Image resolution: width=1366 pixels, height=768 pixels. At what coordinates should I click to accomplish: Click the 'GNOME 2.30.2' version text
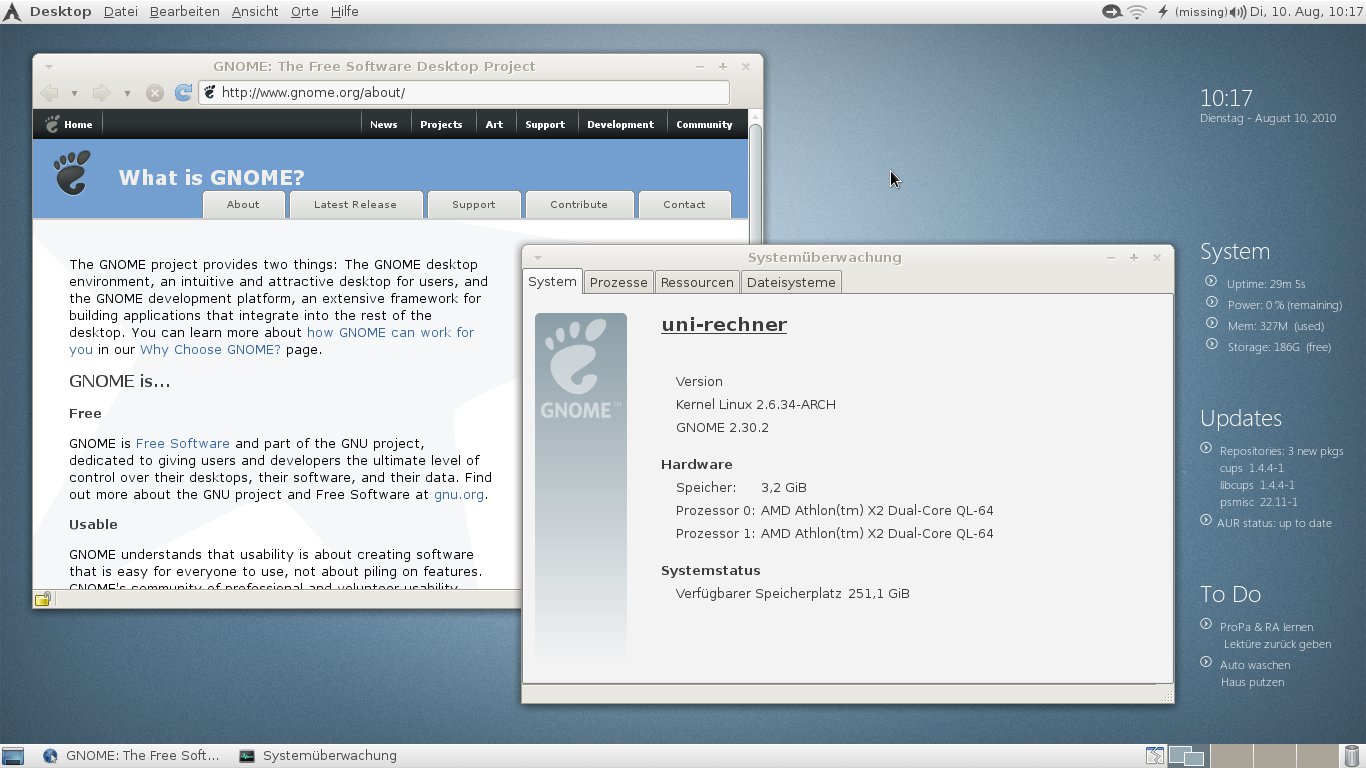click(722, 428)
